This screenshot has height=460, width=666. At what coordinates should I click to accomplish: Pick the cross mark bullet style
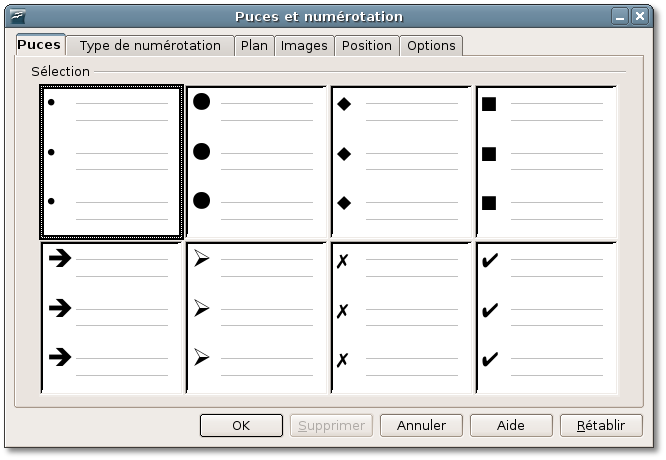point(401,318)
